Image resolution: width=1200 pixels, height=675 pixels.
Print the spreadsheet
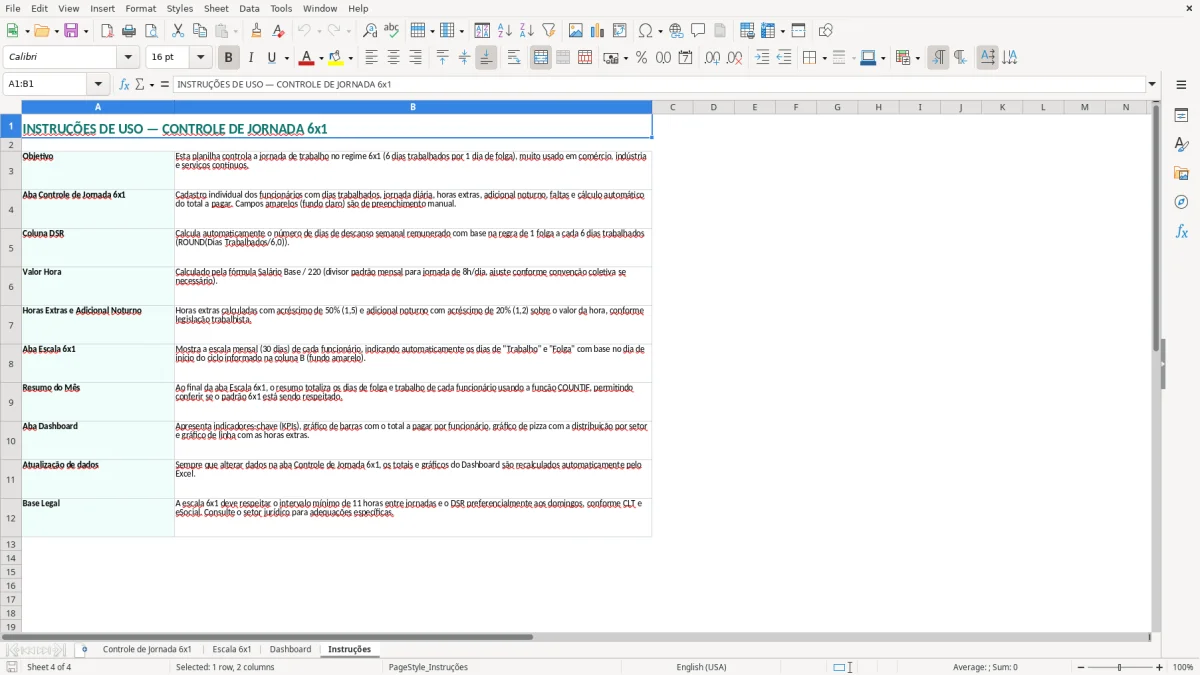coord(129,31)
